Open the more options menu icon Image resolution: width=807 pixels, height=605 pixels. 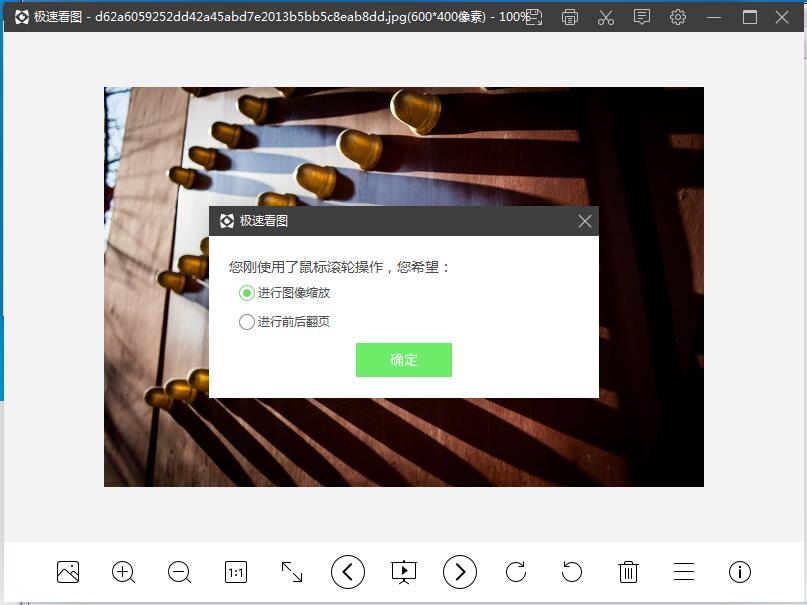click(684, 572)
